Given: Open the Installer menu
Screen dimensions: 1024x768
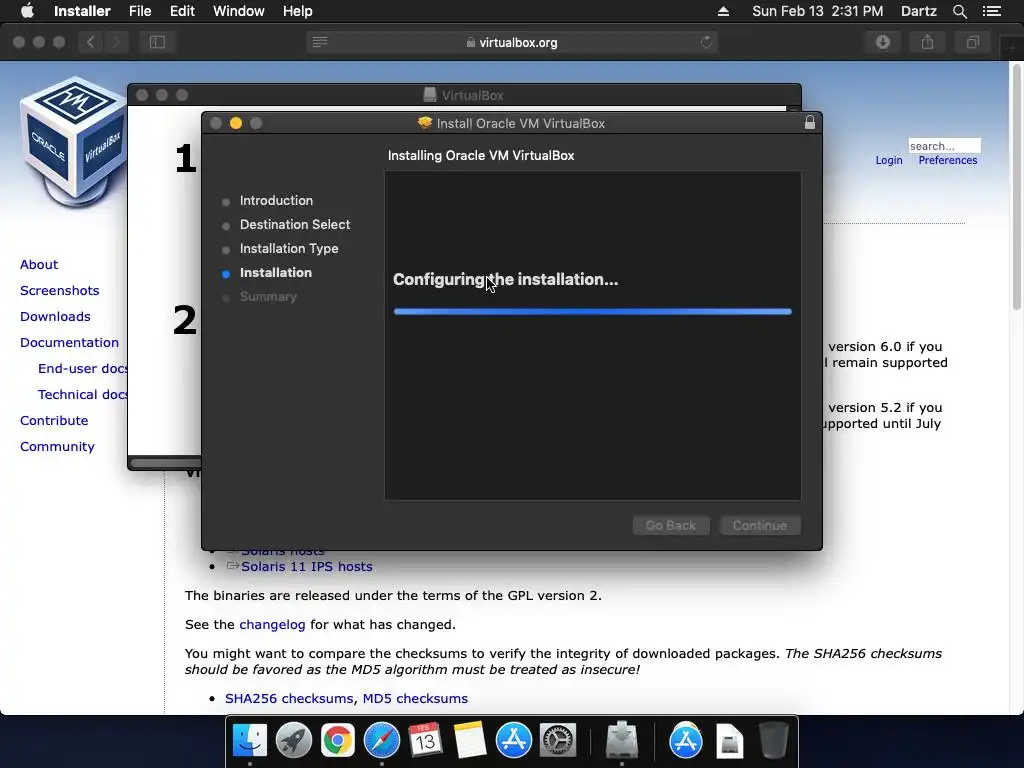Looking at the screenshot, I should click(x=82, y=11).
